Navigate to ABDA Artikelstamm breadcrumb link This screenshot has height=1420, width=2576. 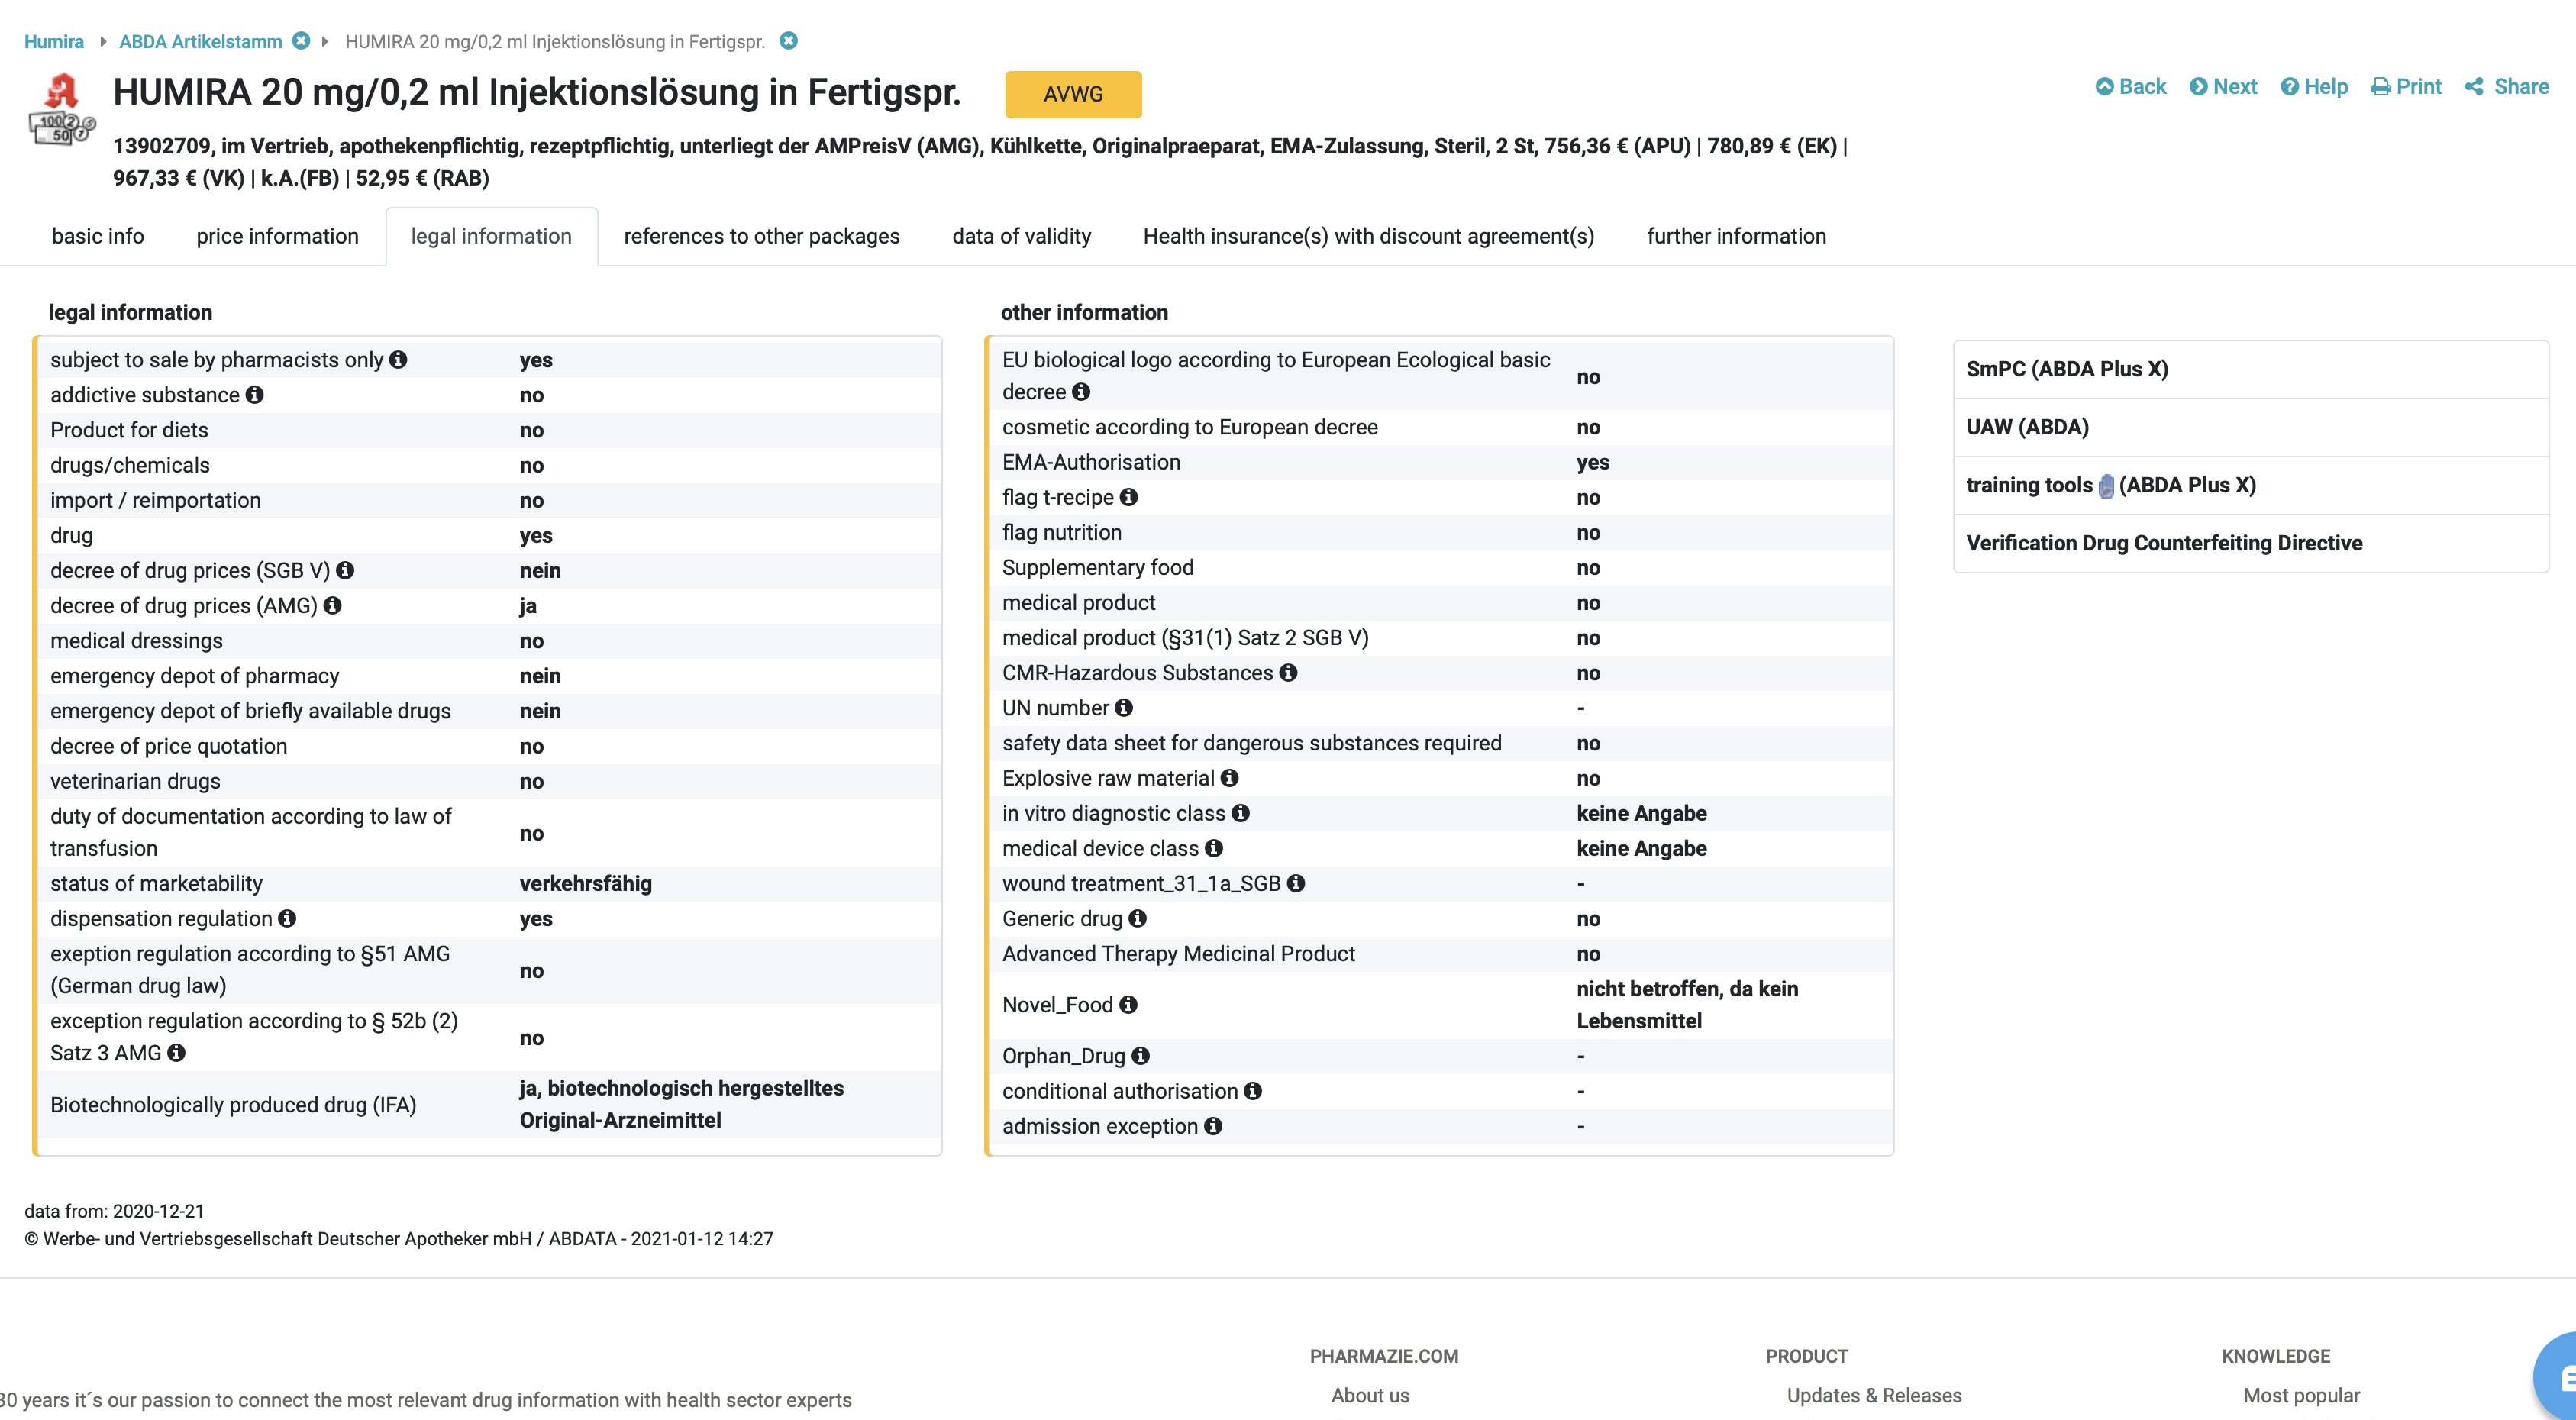201,42
